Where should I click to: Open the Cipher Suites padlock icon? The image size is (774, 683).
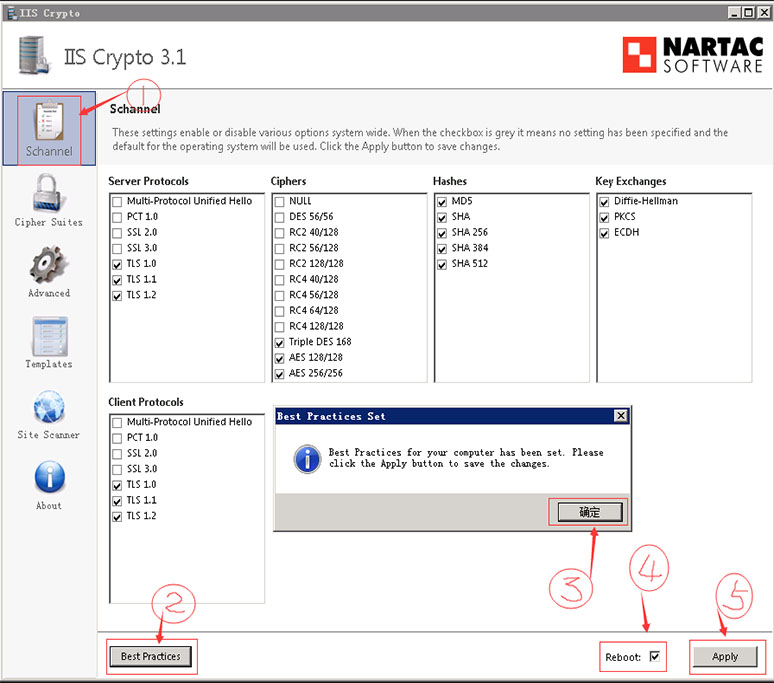48,195
